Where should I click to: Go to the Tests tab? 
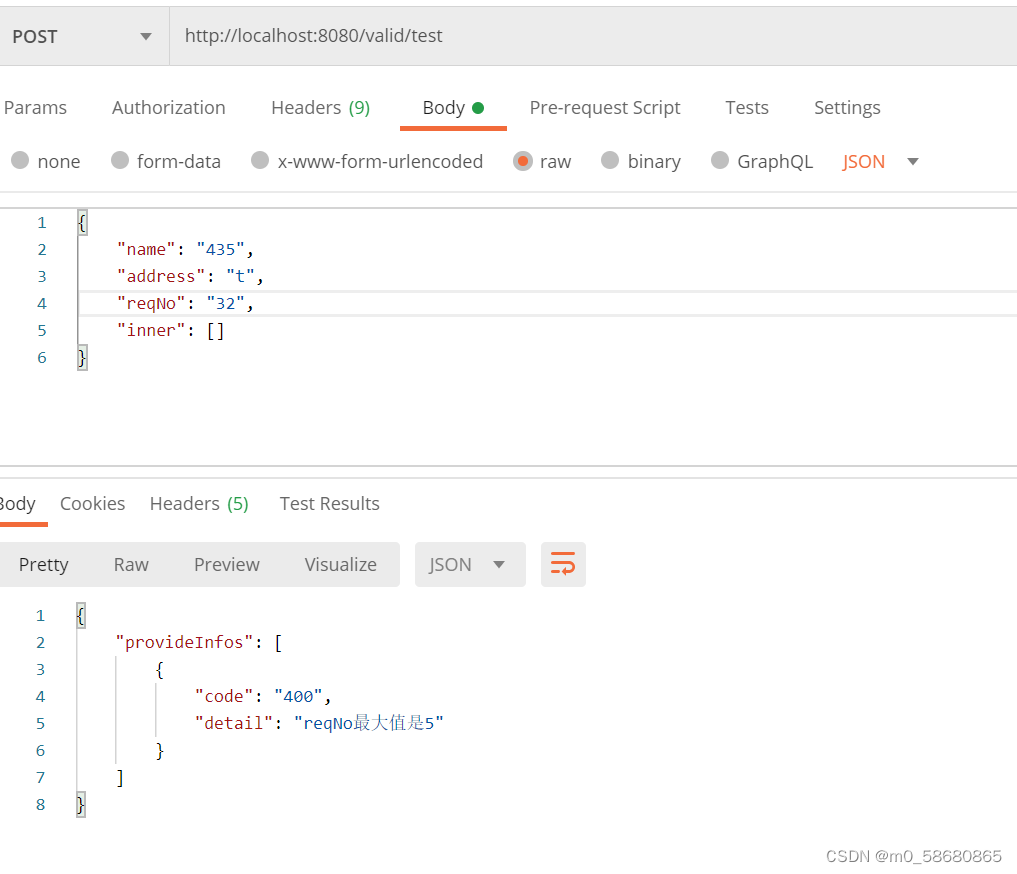coord(747,108)
